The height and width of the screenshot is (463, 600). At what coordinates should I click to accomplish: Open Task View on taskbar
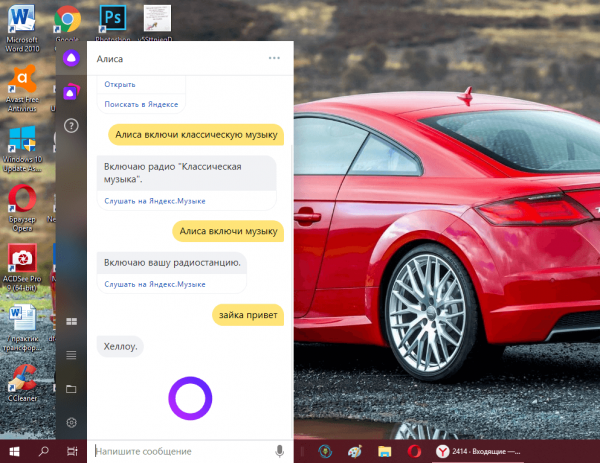pos(72,452)
